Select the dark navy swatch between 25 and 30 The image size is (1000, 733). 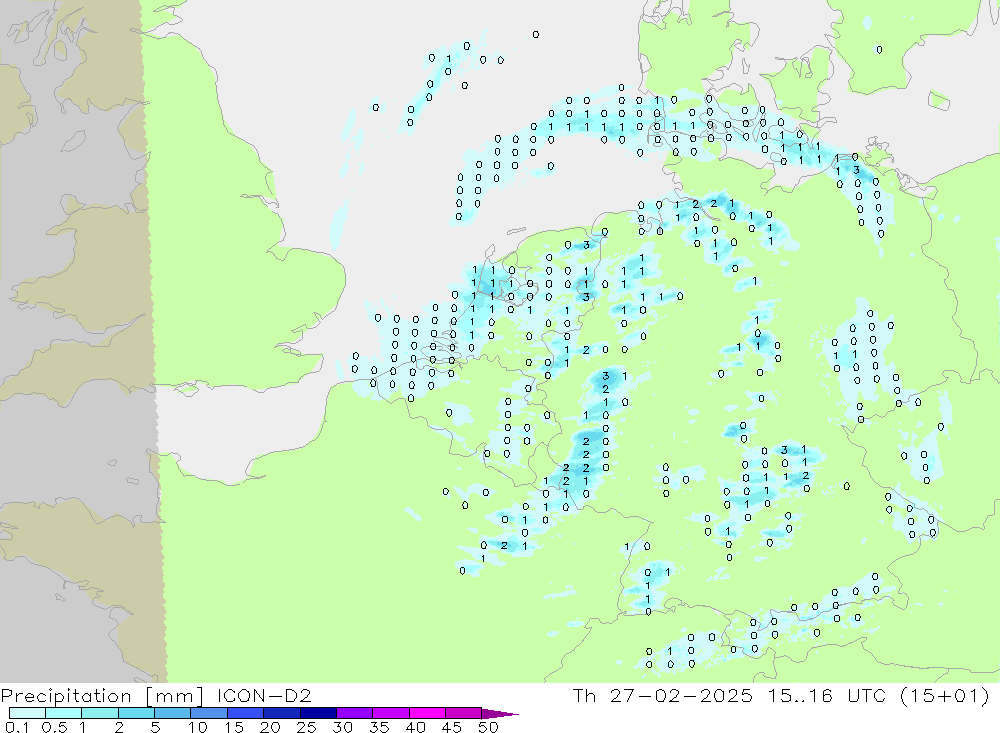(x=318, y=713)
